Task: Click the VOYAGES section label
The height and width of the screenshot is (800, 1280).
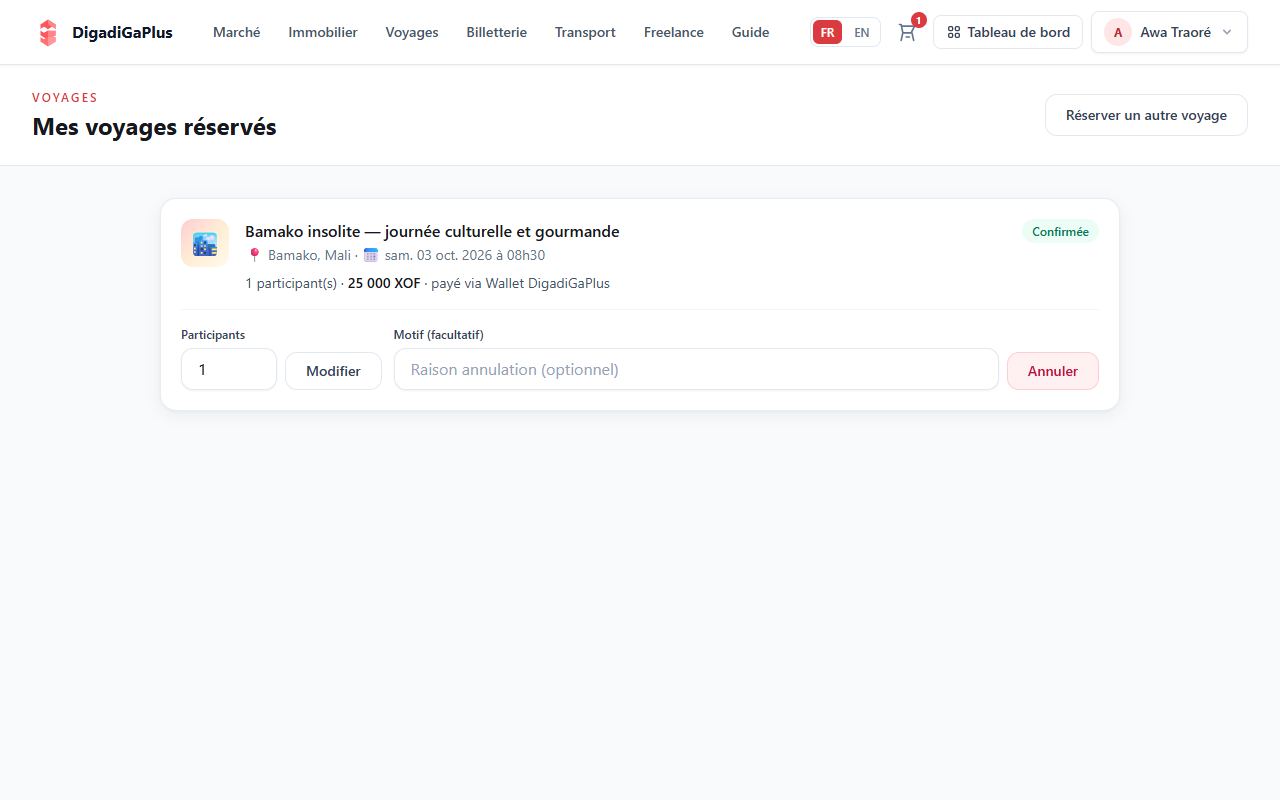Action: pyautogui.click(x=65, y=97)
